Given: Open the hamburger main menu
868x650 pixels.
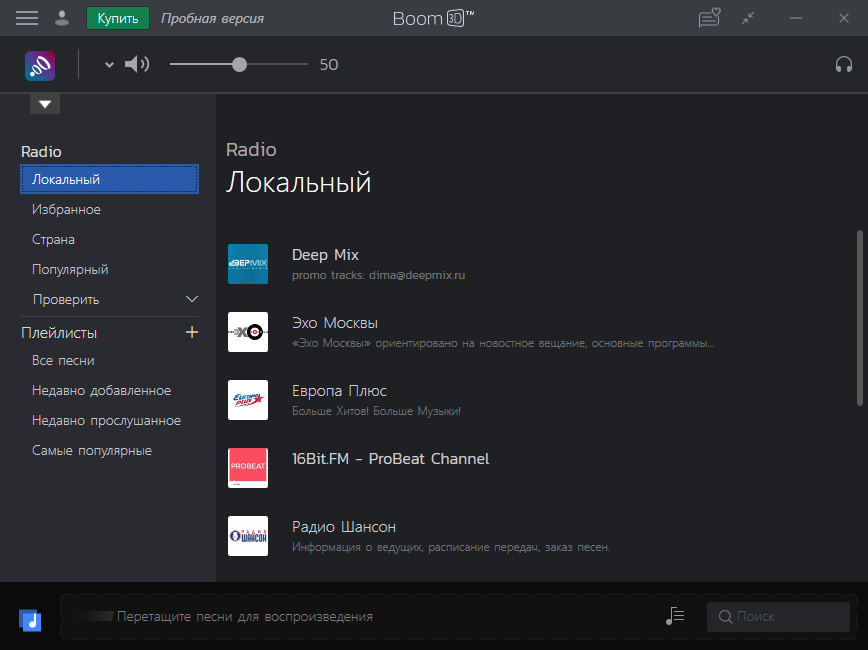Looking at the screenshot, I should click(27, 18).
